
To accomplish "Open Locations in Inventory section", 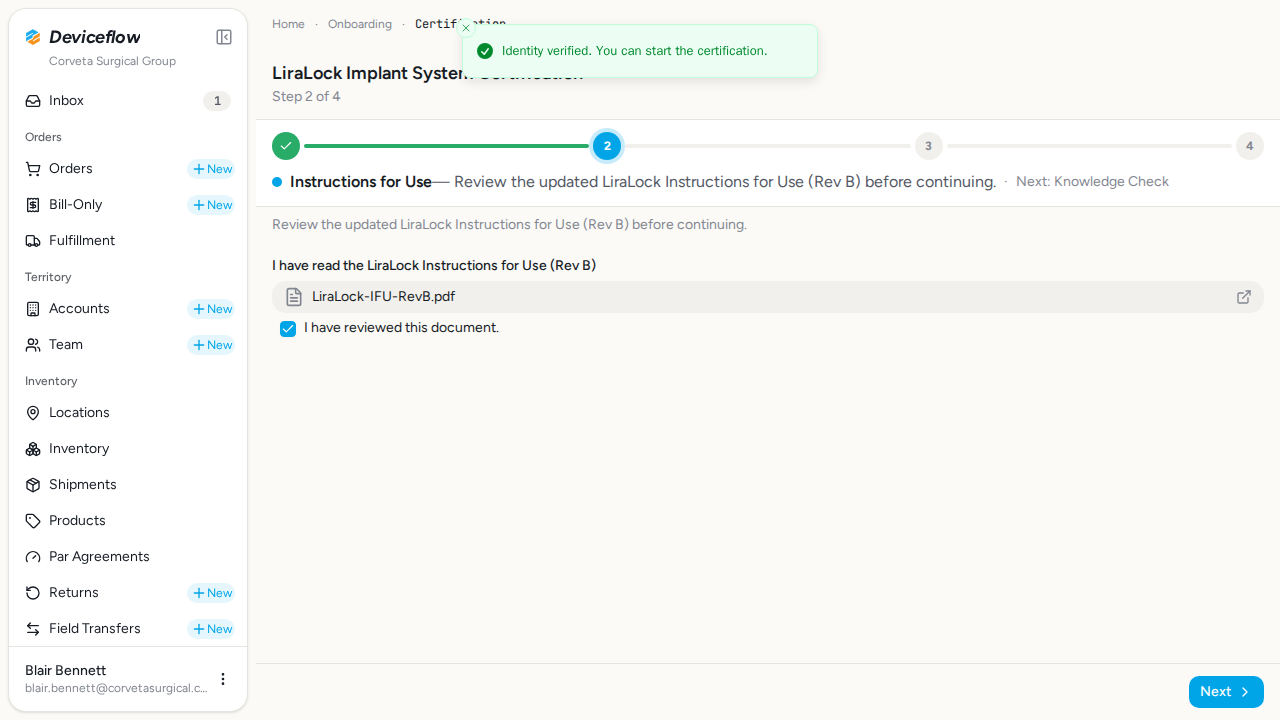I will 128,413.
